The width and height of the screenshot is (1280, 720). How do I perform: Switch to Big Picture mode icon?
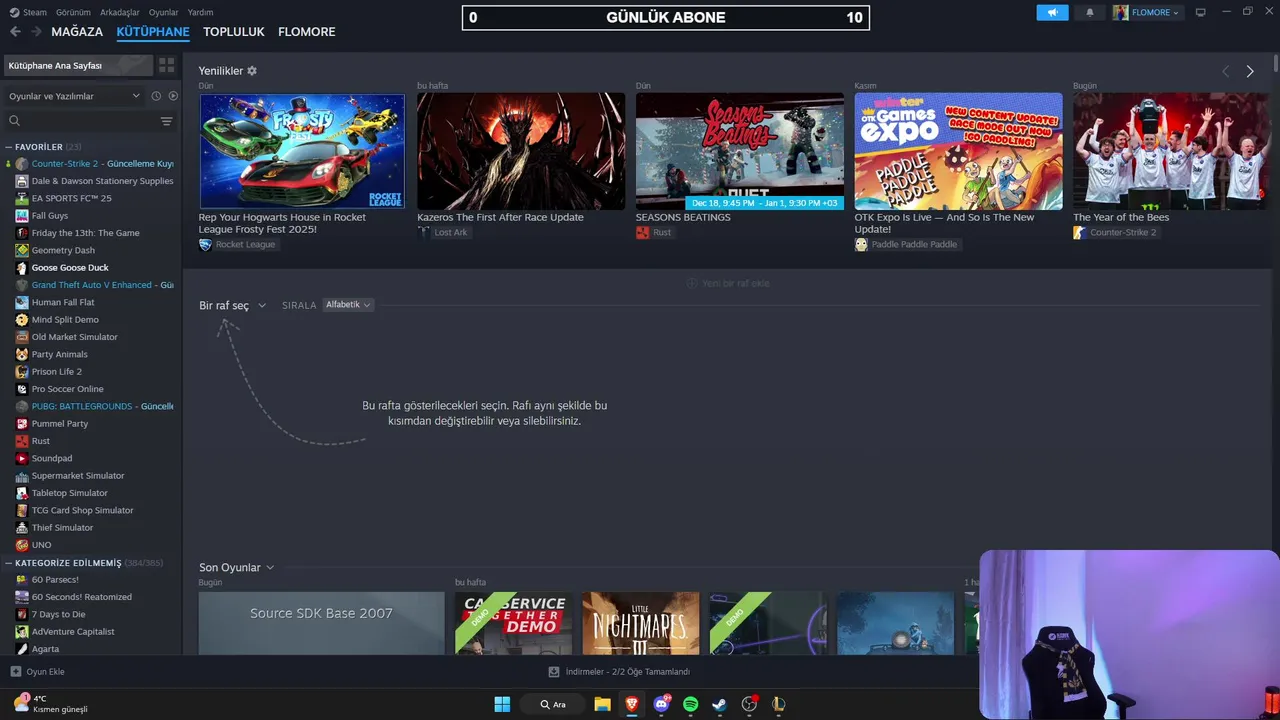click(1200, 12)
